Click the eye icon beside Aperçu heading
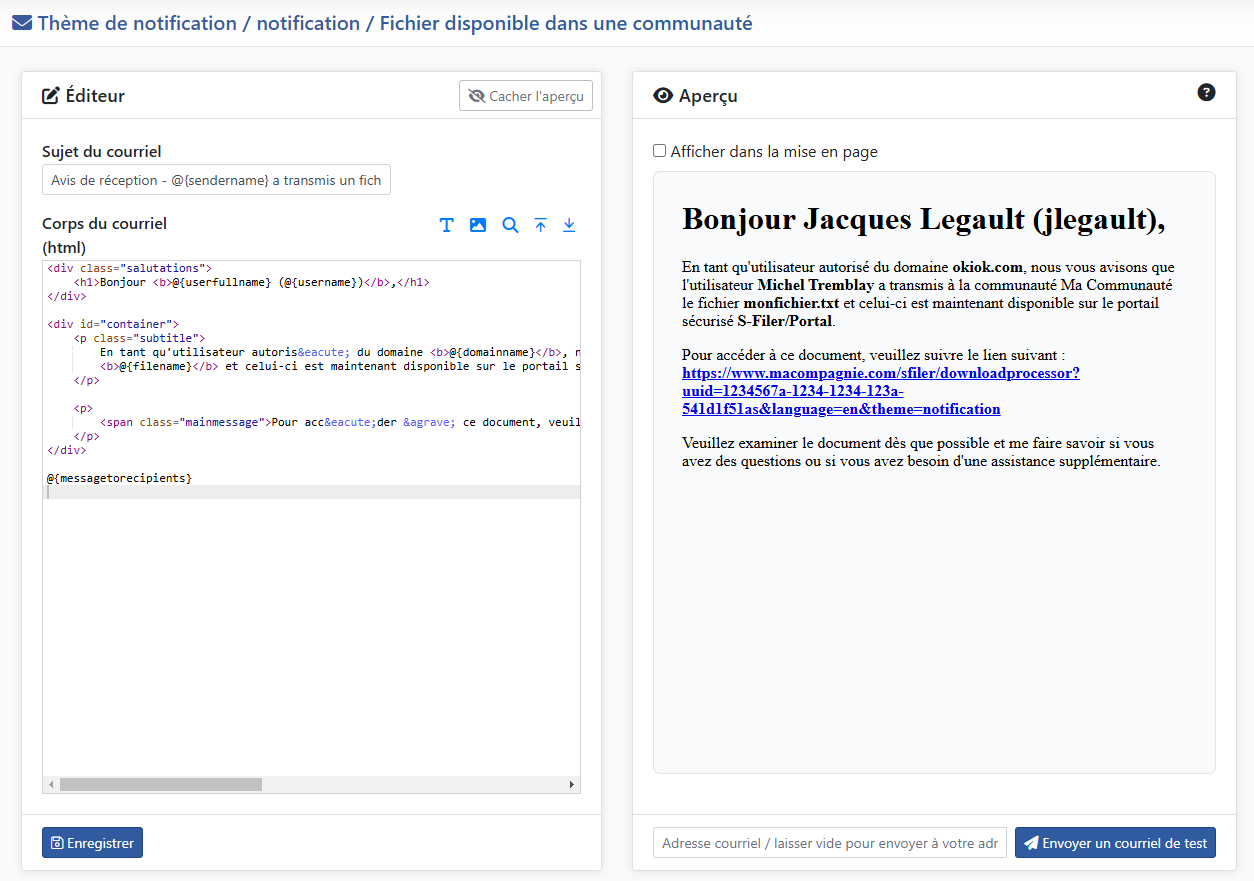Screen dimensions: 1254x881 click(663, 96)
